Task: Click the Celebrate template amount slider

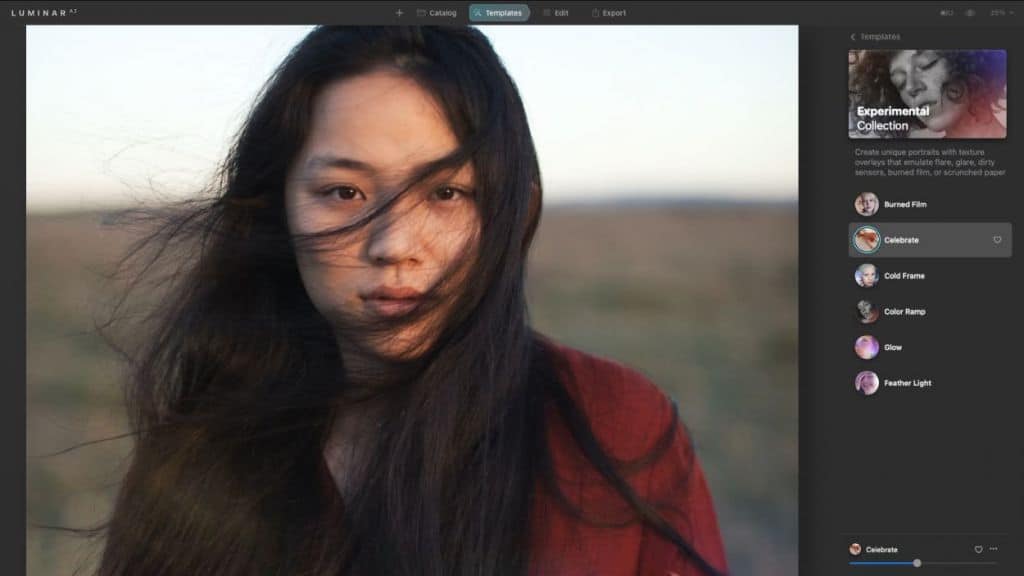Action: click(917, 563)
